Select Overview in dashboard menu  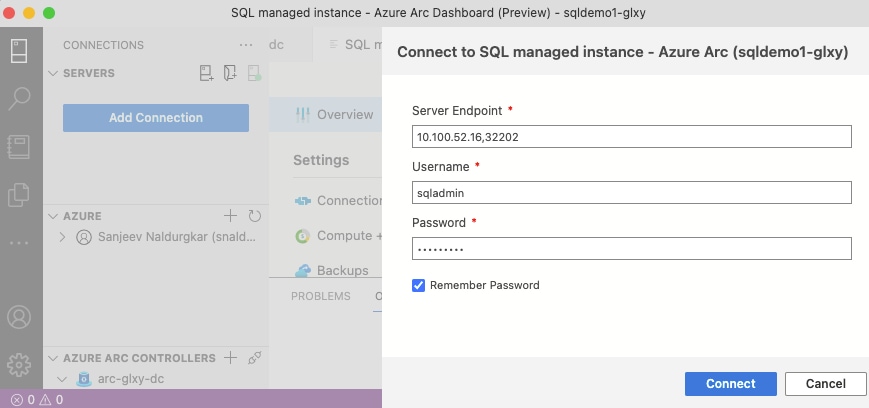coord(326,115)
